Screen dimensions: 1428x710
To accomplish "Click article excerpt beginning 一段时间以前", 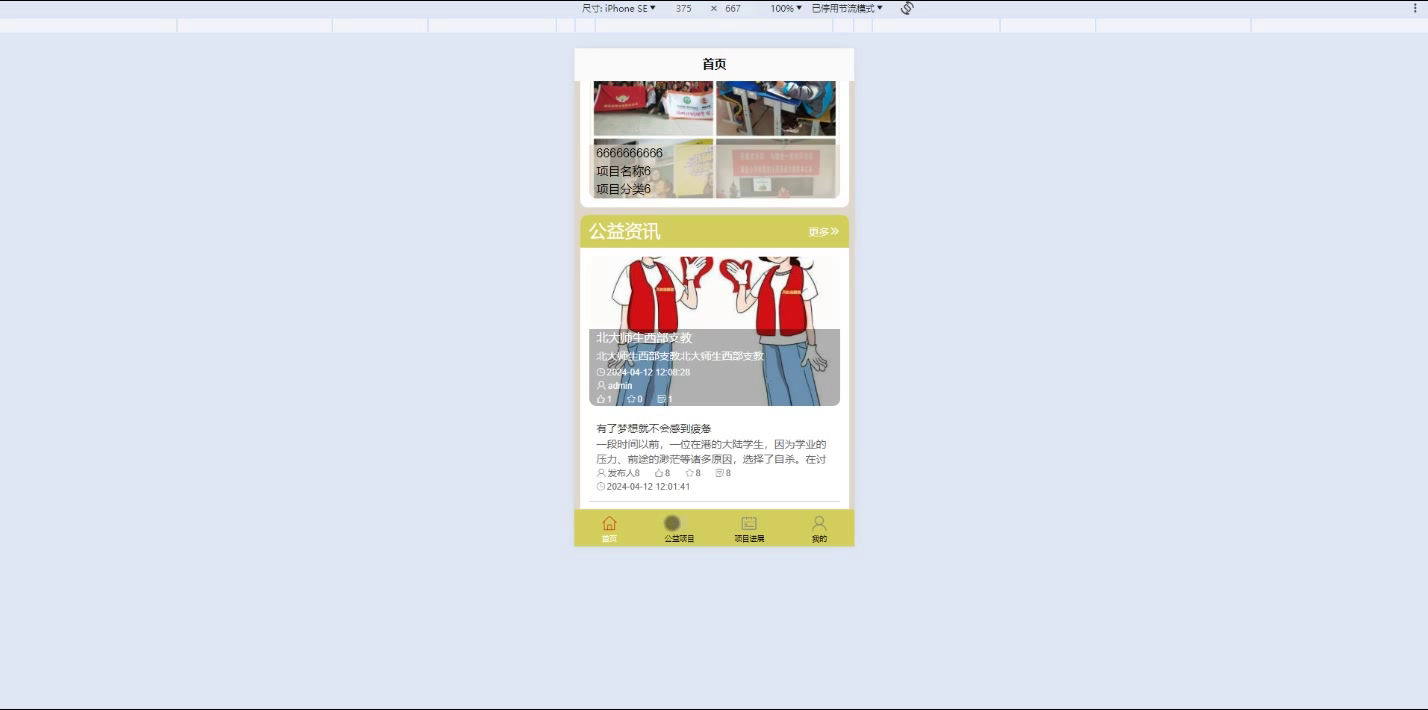I will pyautogui.click(x=711, y=452).
